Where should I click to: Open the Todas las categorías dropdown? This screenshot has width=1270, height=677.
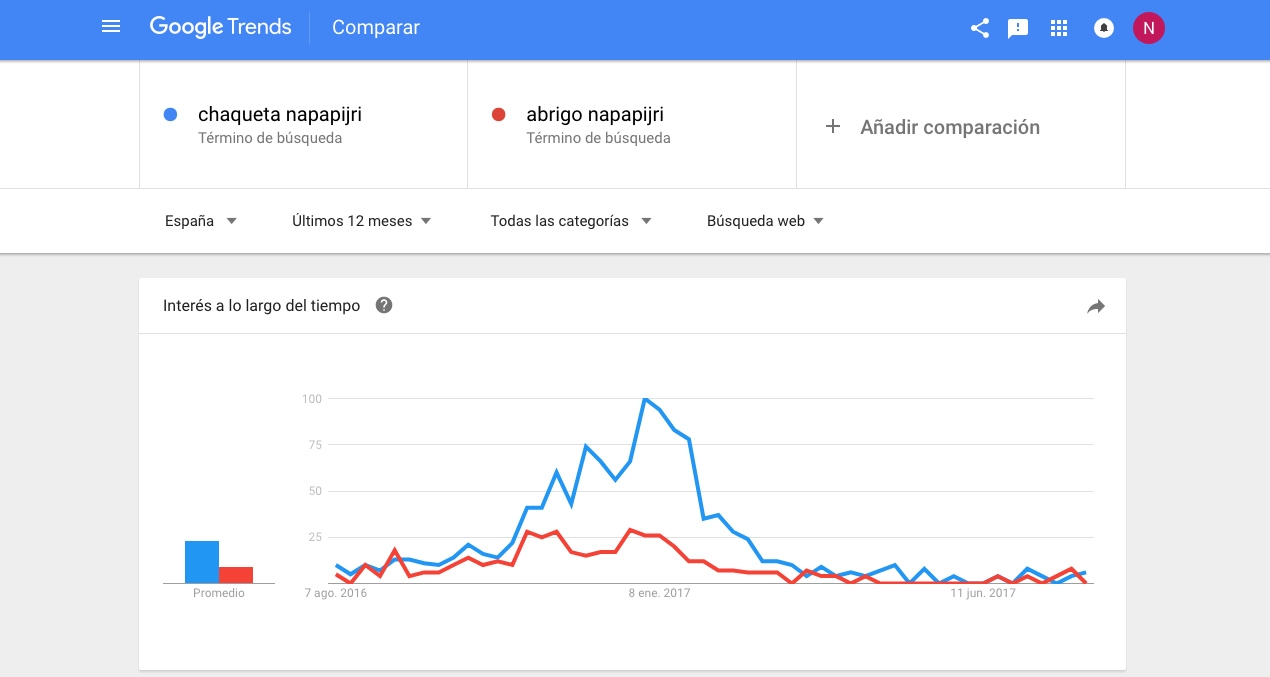[x=570, y=220]
